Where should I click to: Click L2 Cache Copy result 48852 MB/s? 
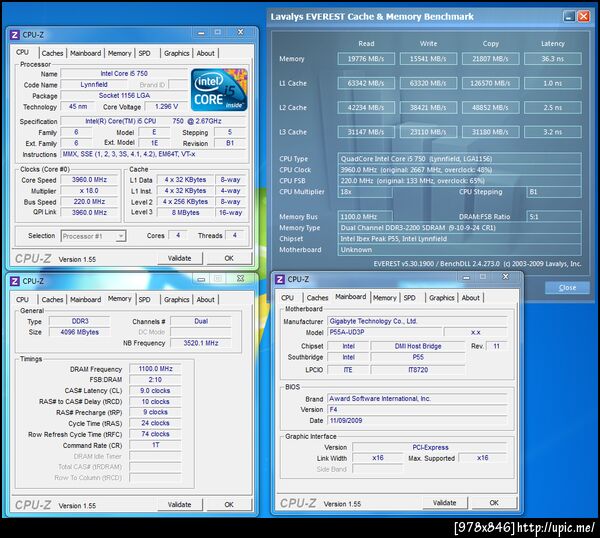(x=491, y=108)
